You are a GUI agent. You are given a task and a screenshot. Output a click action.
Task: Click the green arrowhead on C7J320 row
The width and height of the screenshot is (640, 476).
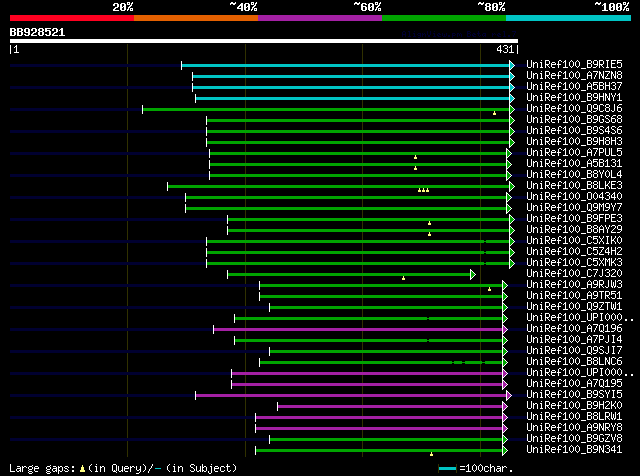tap(473, 274)
